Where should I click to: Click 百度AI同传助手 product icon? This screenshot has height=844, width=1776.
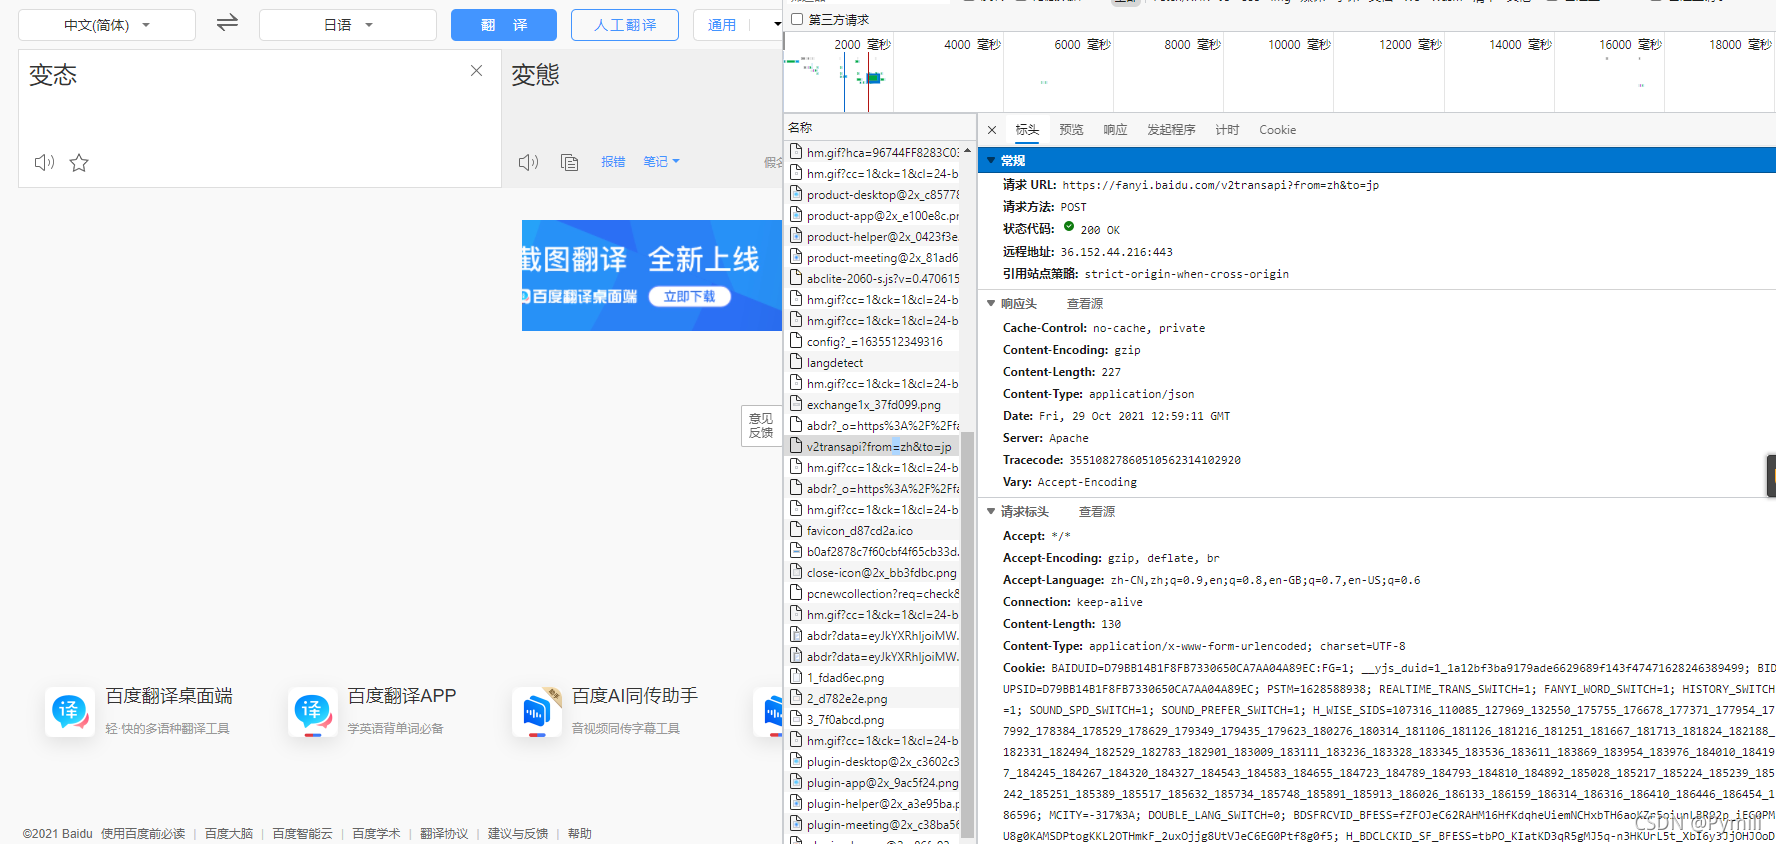click(536, 712)
